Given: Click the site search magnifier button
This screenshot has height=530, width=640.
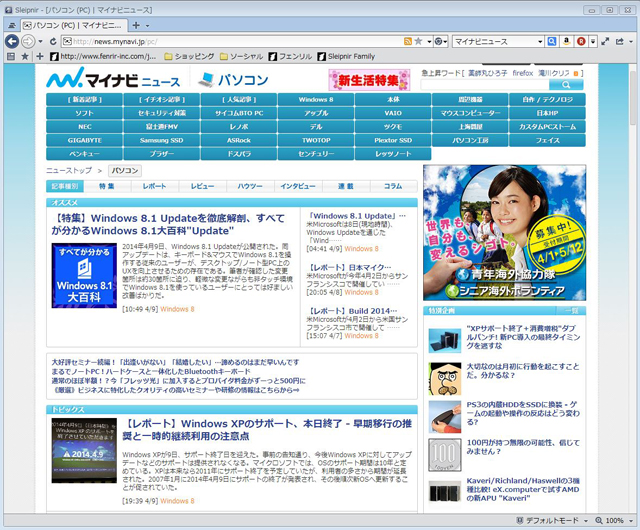Looking at the screenshot, I should pos(566,85).
